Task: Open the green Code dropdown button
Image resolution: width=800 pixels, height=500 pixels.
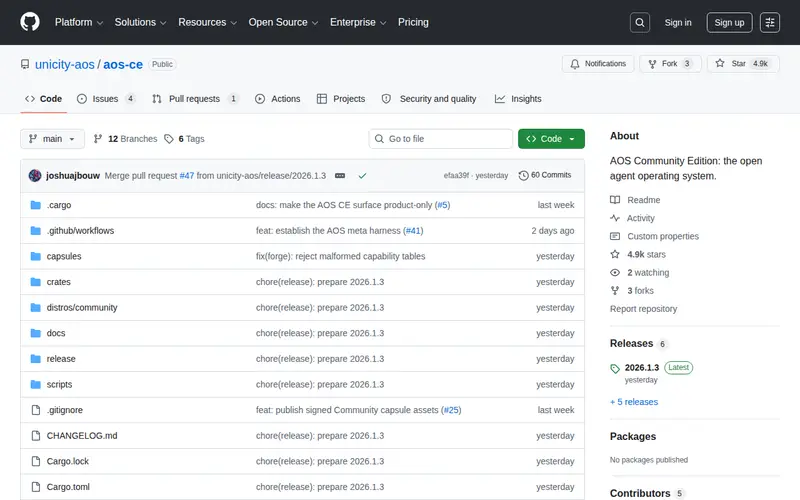Action: point(551,139)
